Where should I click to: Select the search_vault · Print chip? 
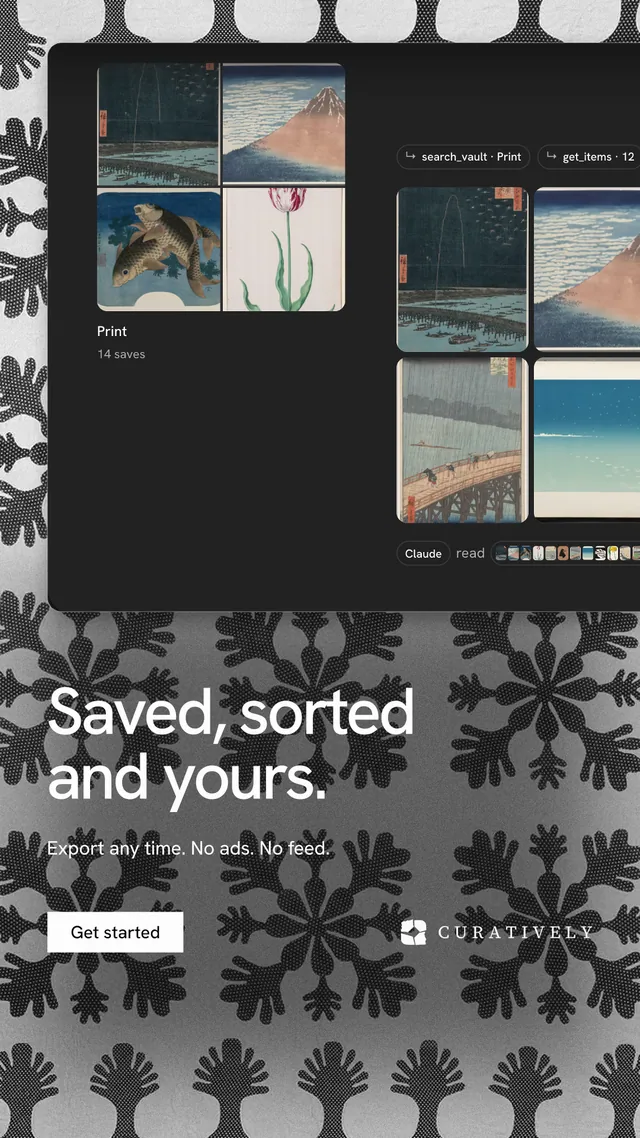[463, 157]
